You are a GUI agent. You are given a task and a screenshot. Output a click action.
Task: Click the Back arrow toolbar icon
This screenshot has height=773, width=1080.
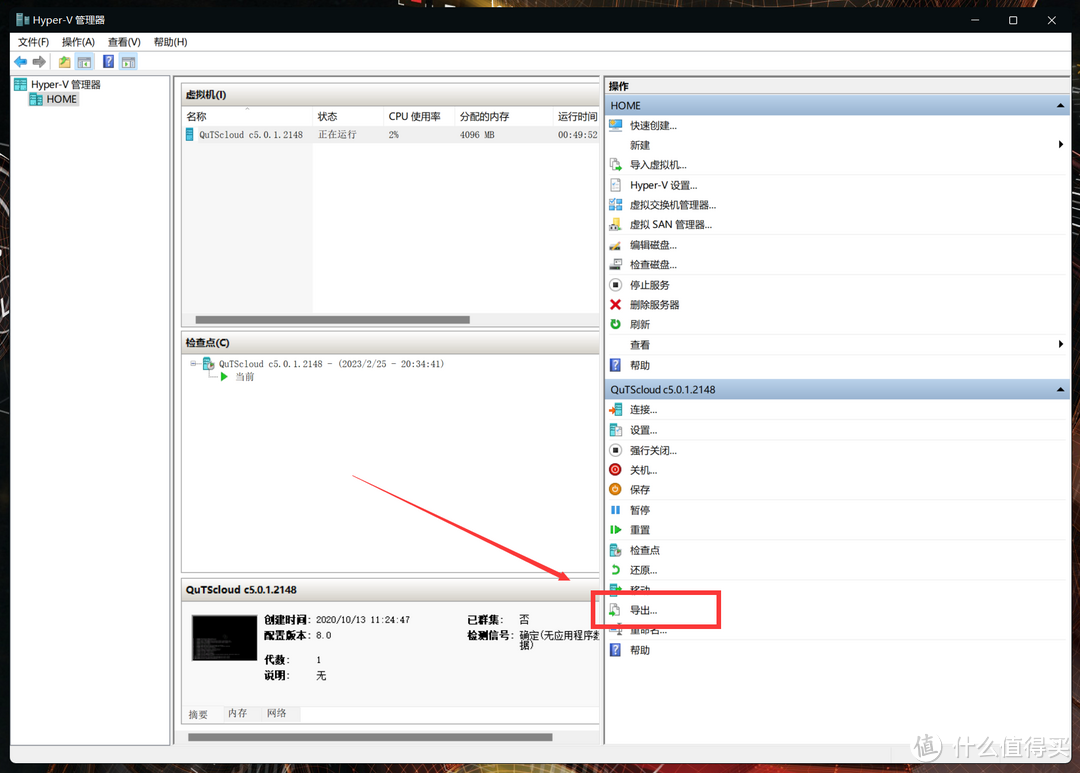tap(21, 62)
